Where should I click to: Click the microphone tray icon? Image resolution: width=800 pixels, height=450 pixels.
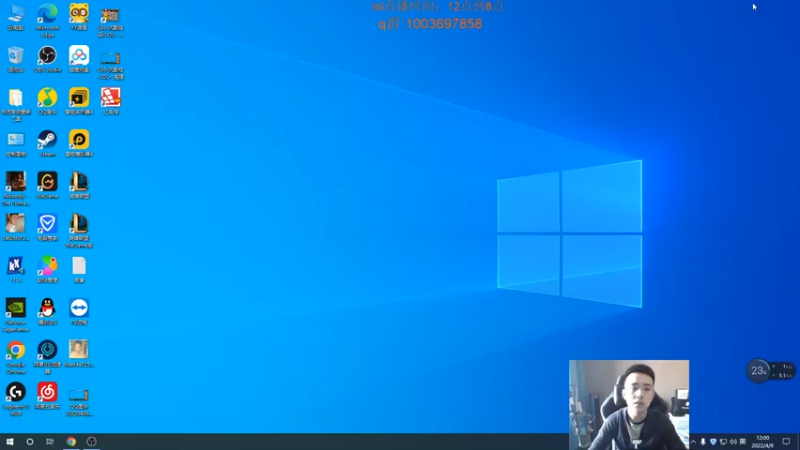(x=703, y=442)
